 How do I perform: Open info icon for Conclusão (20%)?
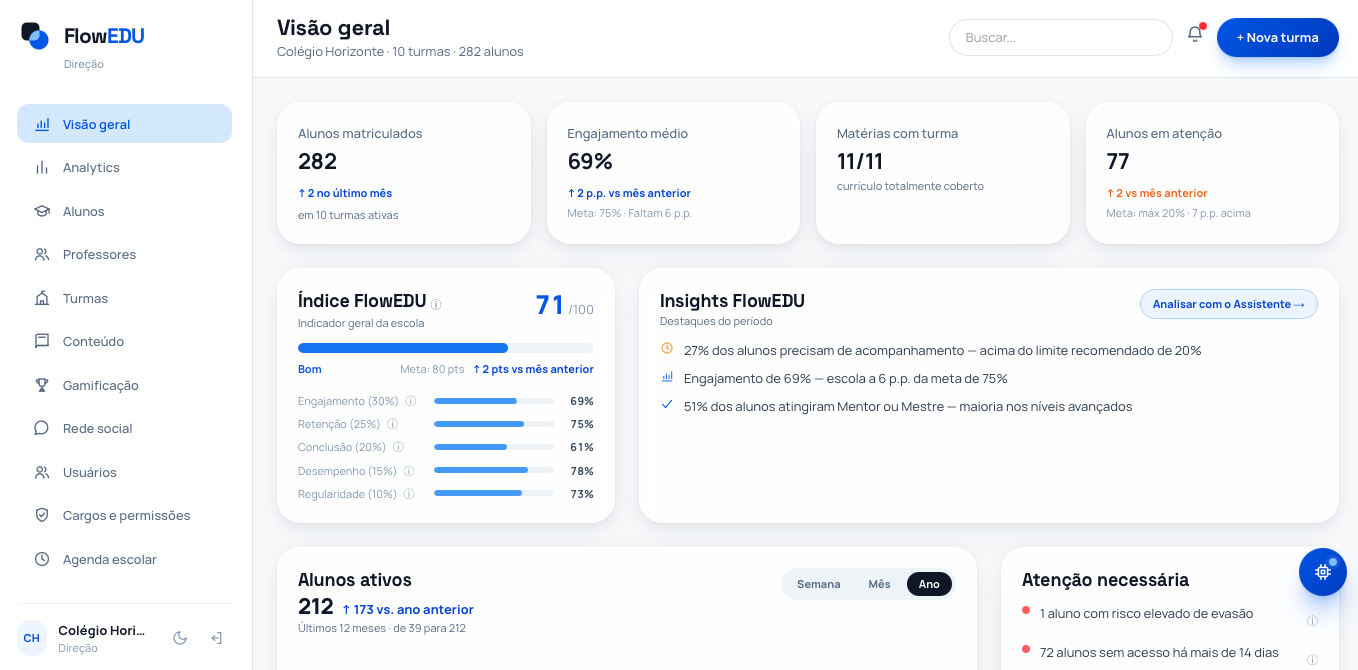(x=398, y=447)
